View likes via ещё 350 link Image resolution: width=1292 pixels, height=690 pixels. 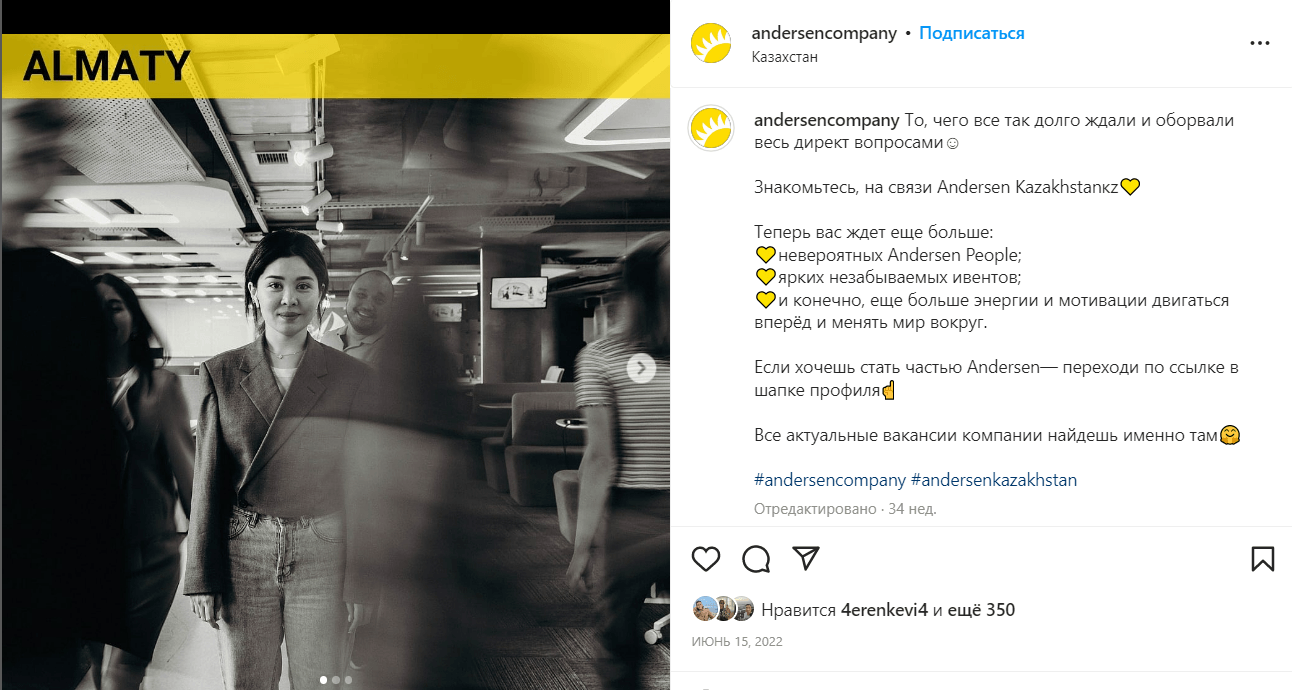(983, 610)
